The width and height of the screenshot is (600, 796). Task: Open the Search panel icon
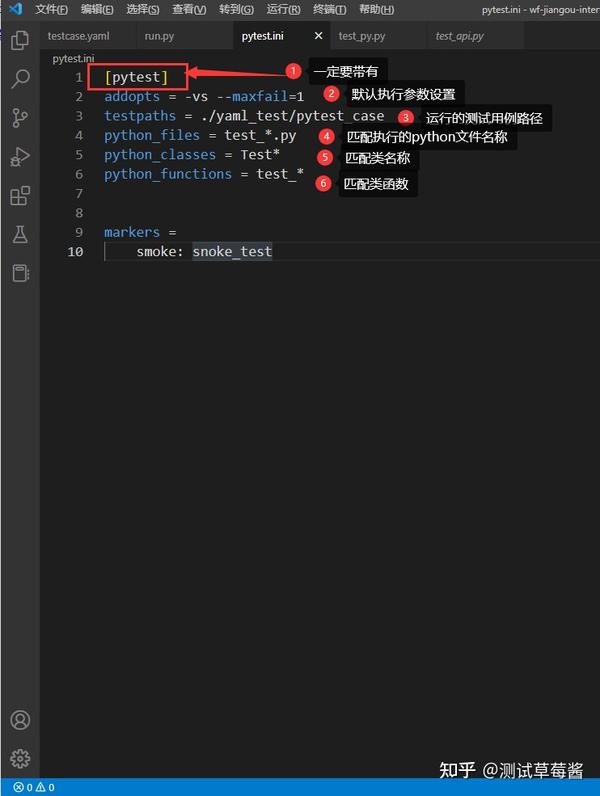[20, 79]
